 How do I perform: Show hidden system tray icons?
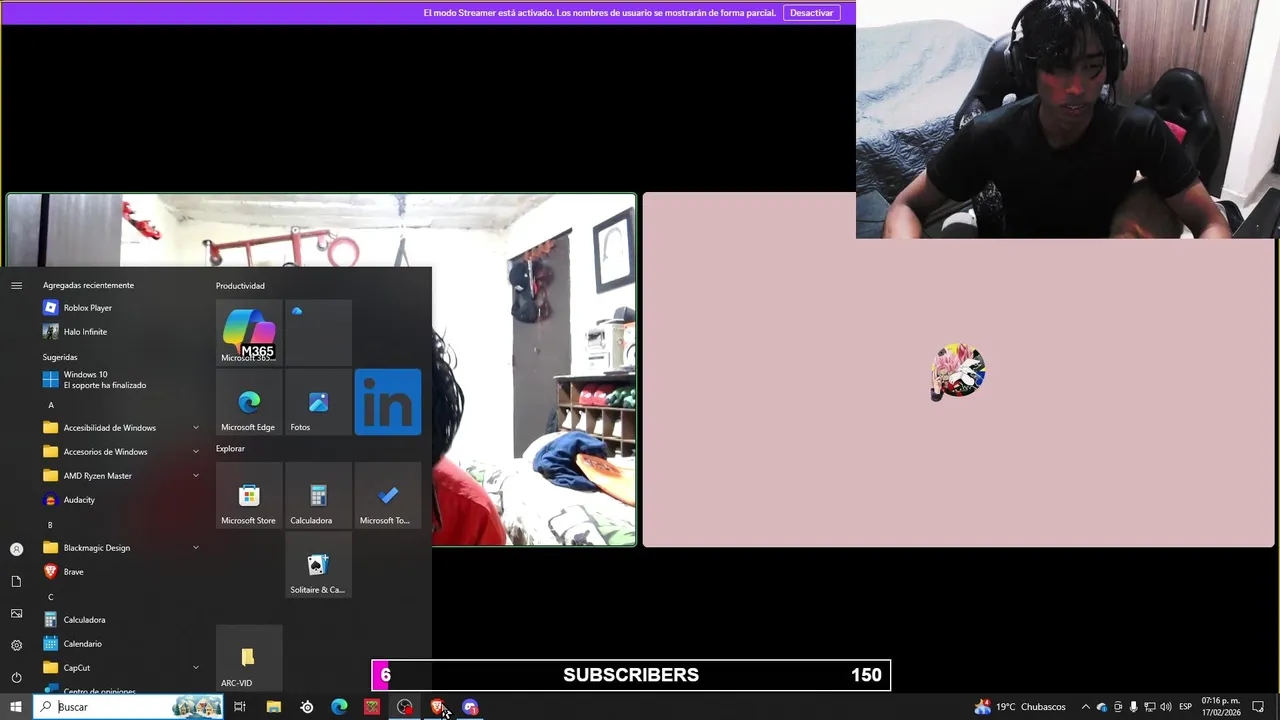pyautogui.click(x=1085, y=707)
